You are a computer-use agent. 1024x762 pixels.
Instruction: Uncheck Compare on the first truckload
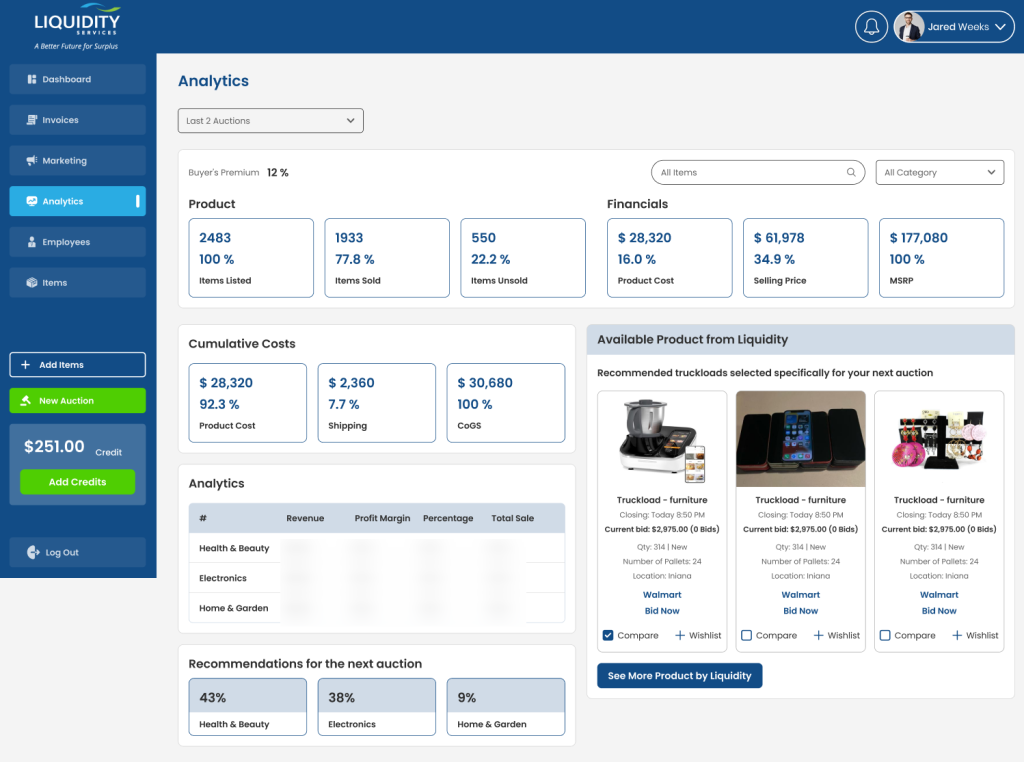click(609, 635)
